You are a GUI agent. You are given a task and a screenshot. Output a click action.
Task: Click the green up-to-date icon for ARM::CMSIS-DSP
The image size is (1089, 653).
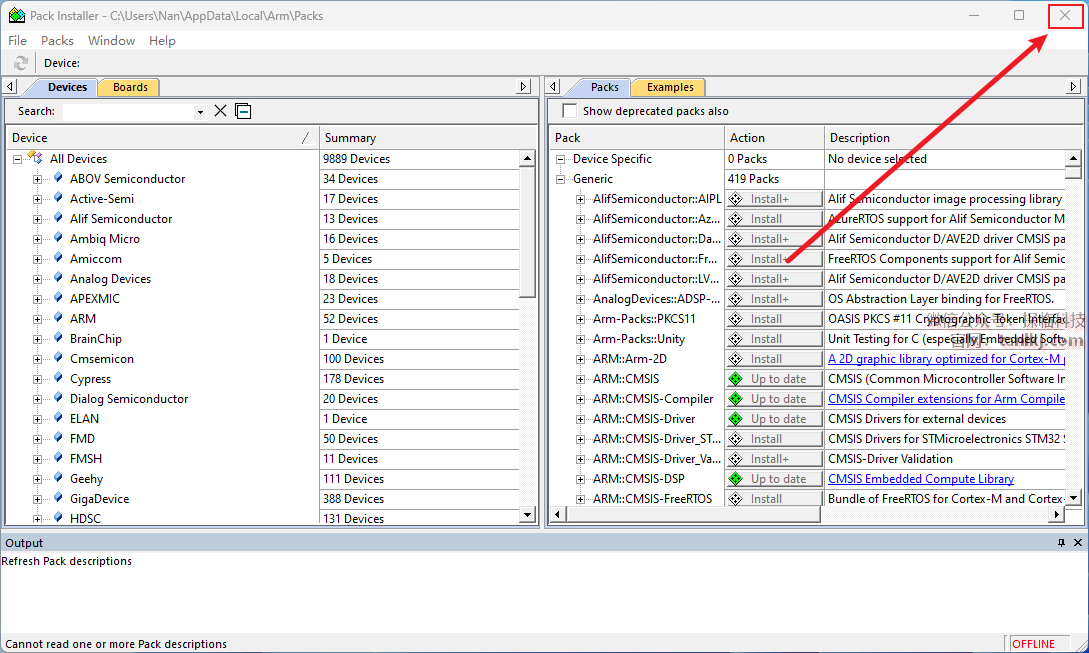click(x=736, y=479)
